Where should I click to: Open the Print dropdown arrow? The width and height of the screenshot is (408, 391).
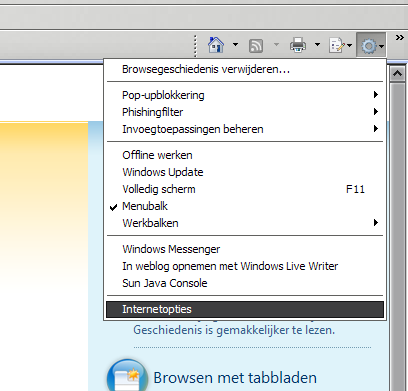pos(317,44)
